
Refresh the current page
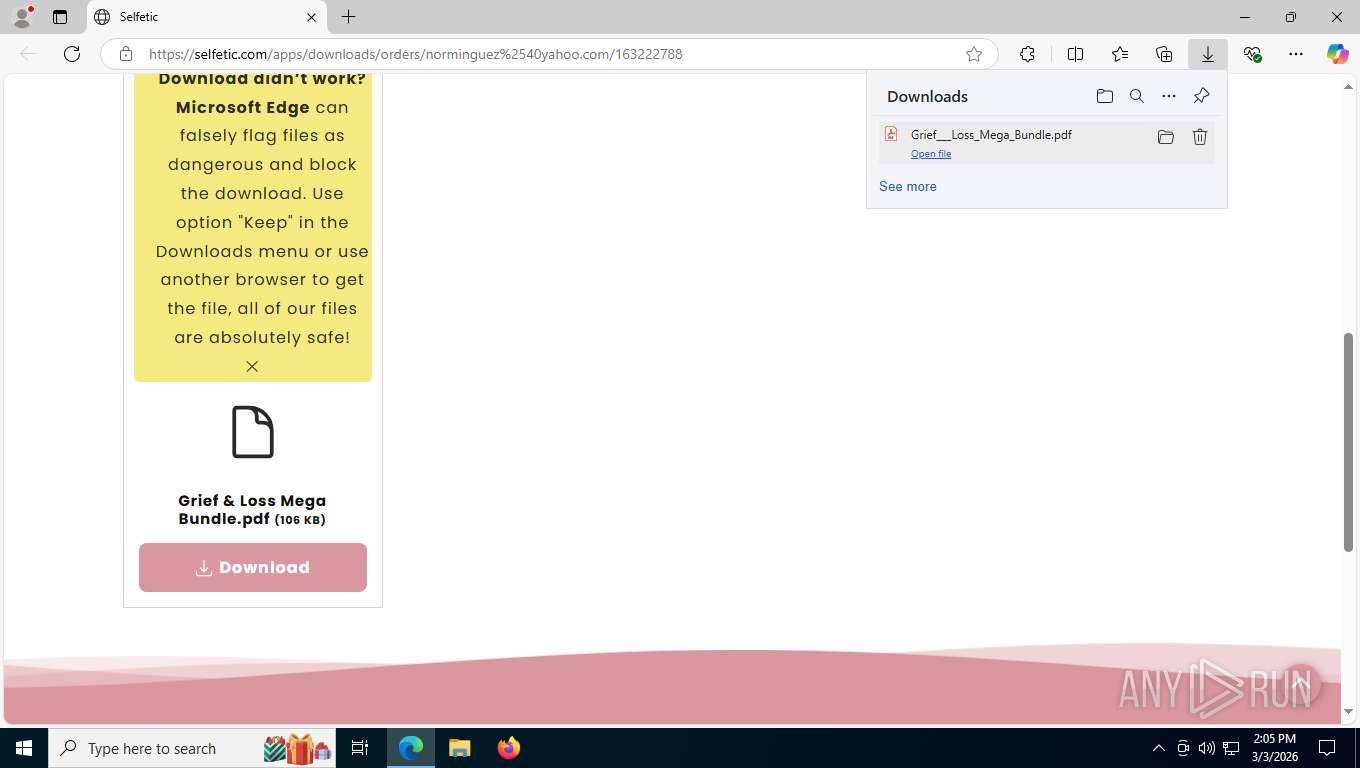click(x=72, y=54)
